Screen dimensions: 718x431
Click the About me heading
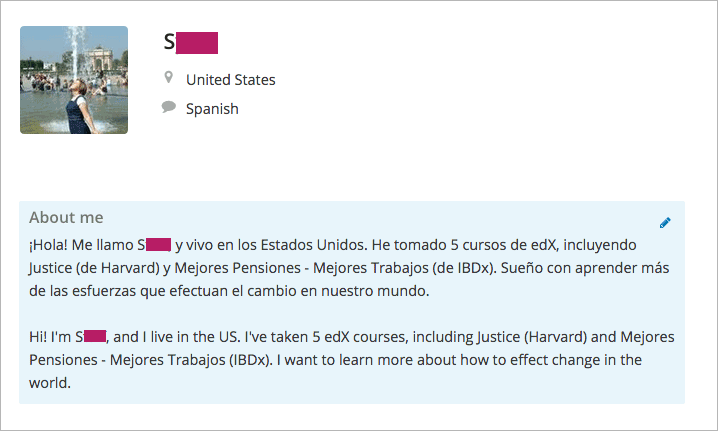click(x=66, y=217)
